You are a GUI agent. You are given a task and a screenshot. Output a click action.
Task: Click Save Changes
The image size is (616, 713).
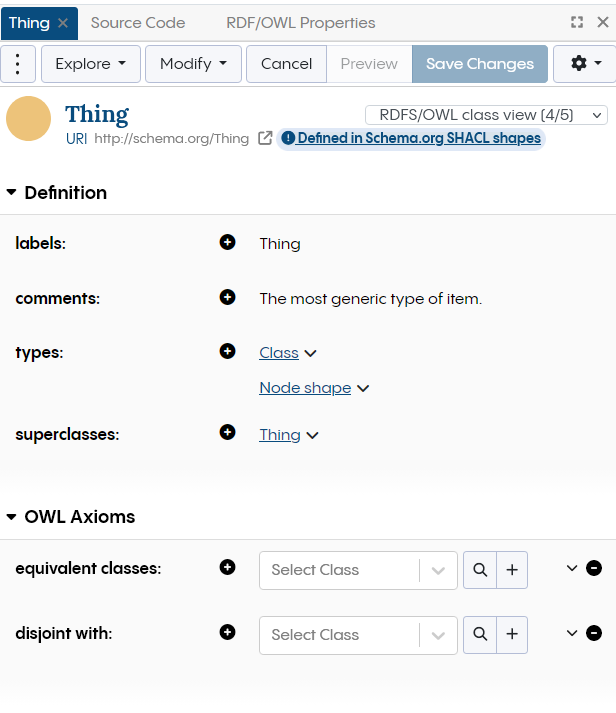[480, 64]
